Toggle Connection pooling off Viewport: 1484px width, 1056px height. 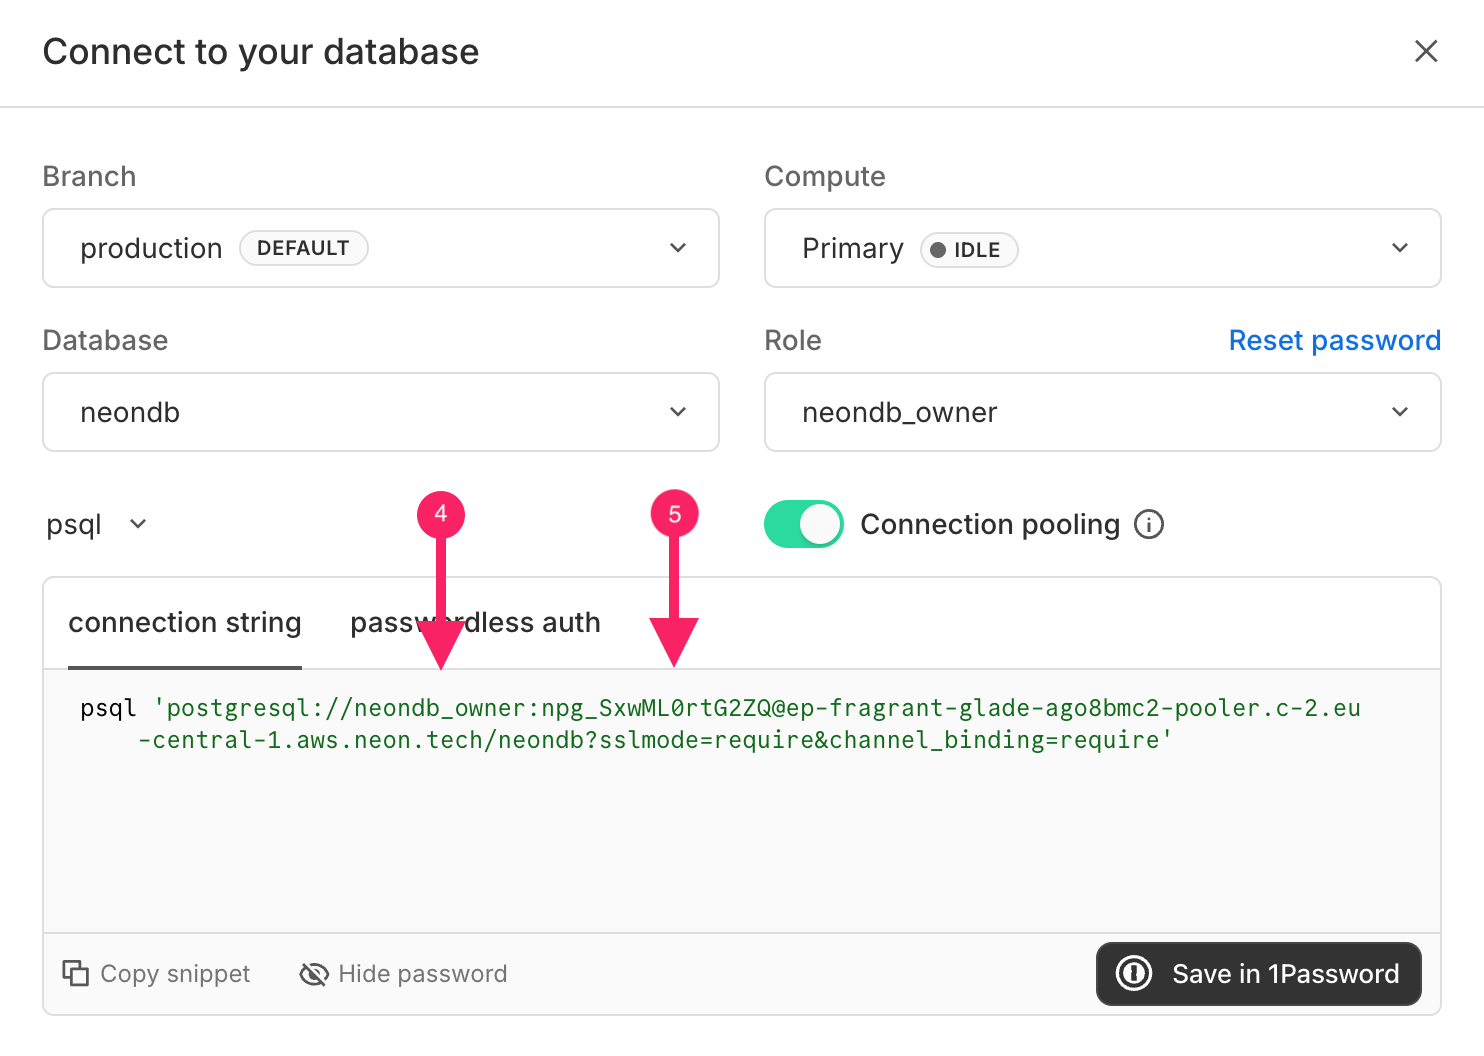tap(803, 524)
